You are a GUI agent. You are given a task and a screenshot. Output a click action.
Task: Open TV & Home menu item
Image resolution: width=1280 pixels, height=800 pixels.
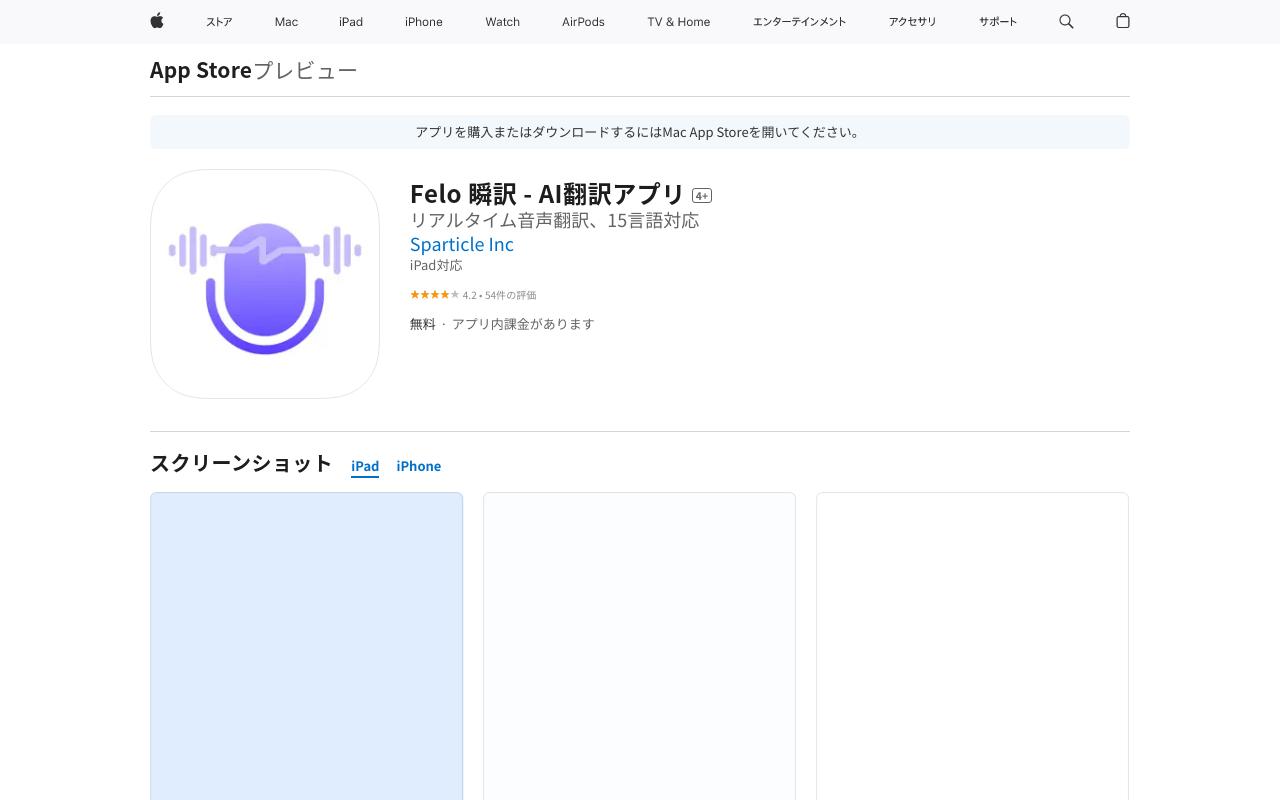tap(679, 22)
